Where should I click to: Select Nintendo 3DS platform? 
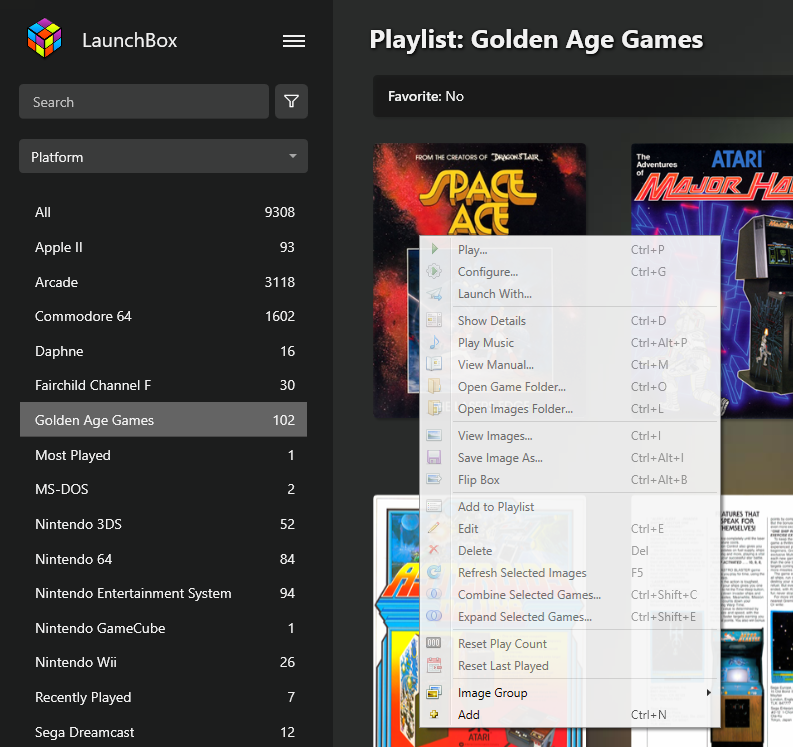pos(163,524)
